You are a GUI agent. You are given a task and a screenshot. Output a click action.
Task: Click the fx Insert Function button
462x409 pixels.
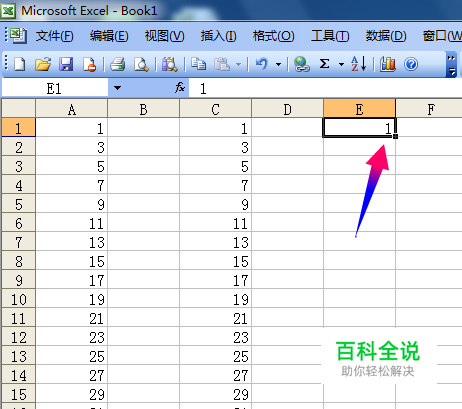180,88
